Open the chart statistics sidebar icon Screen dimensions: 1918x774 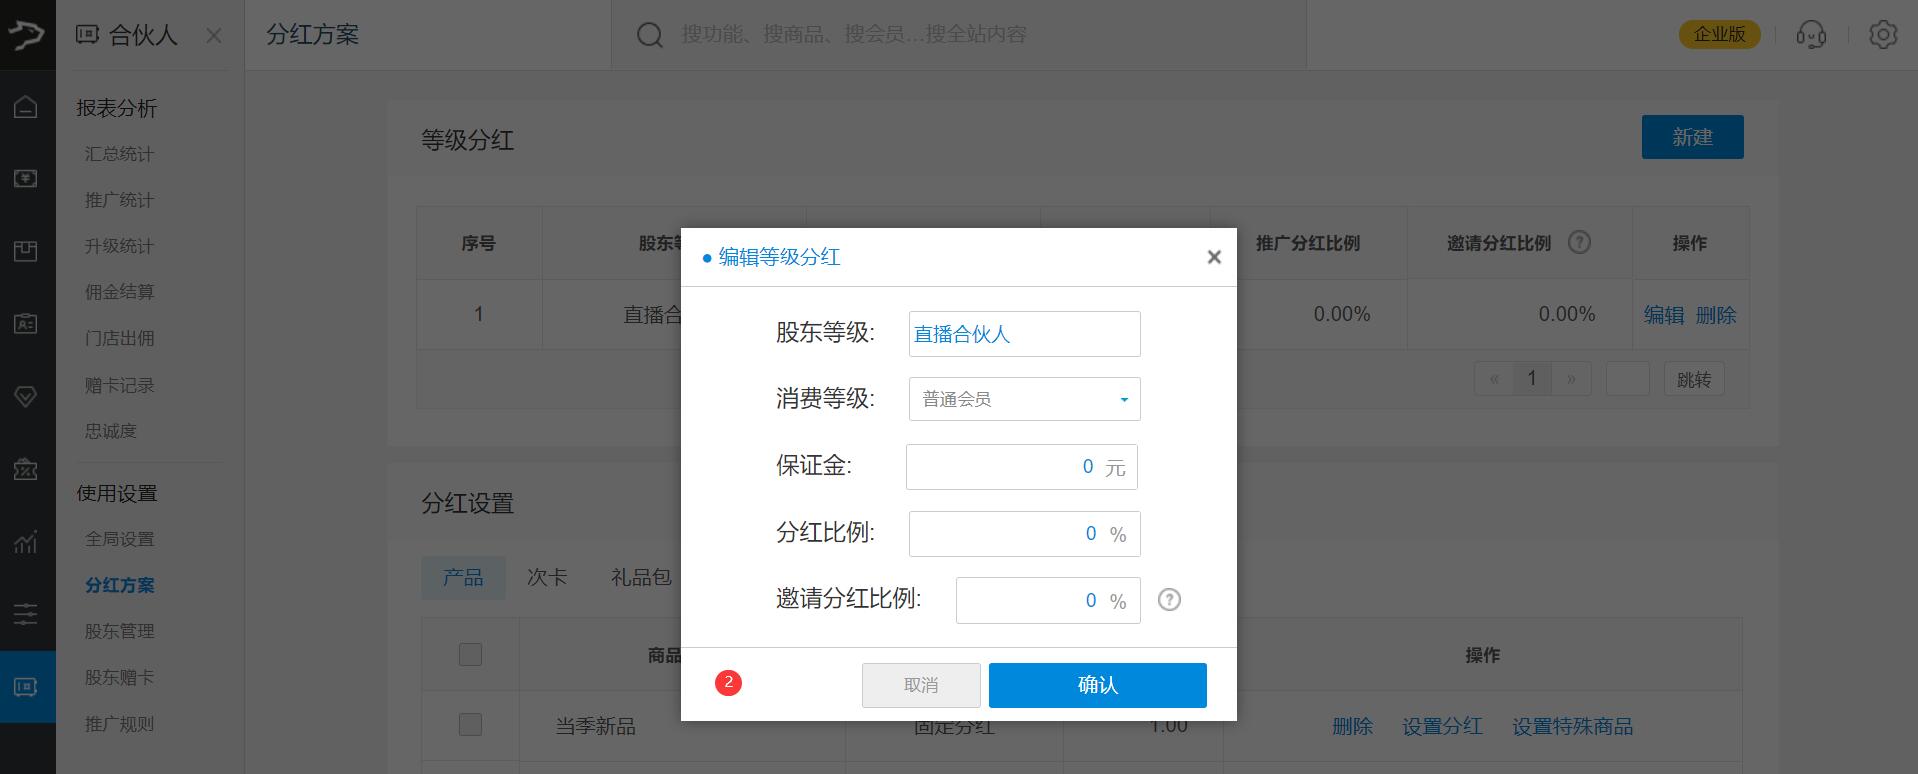pyautogui.click(x=26, y=542)
